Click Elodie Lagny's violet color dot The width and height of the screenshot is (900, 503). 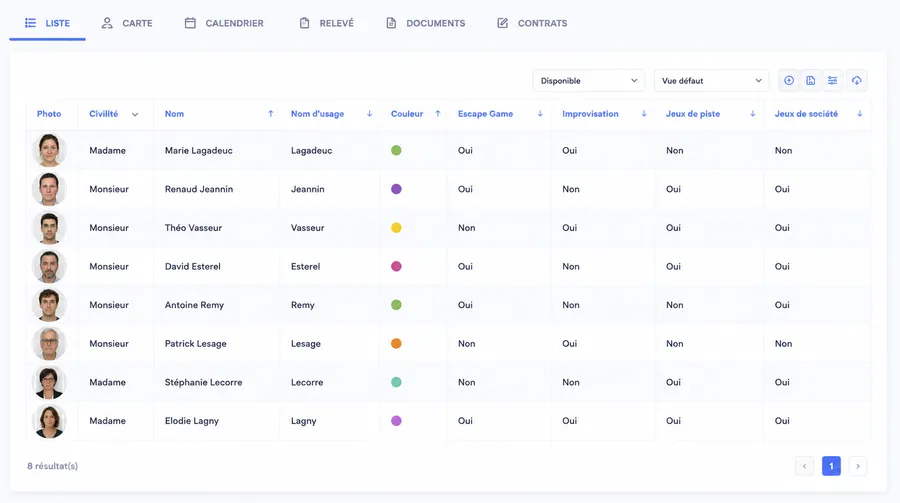(x=396, y=421)
